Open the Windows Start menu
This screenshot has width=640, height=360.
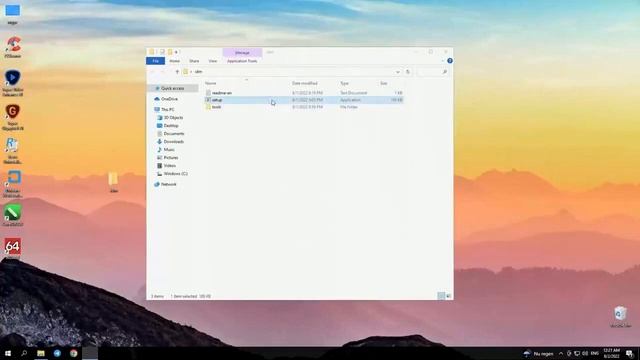[8, 353]
